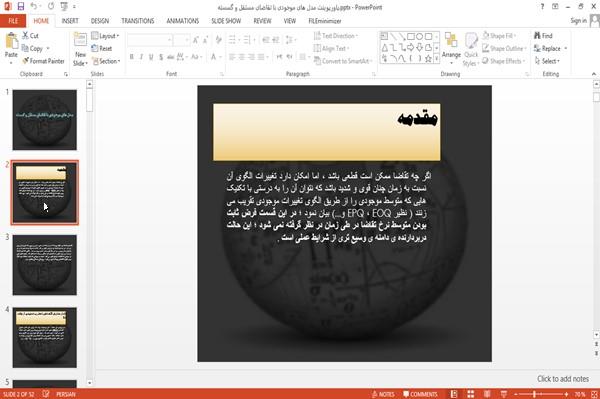Click the Reset slide button

pos(102,49)
